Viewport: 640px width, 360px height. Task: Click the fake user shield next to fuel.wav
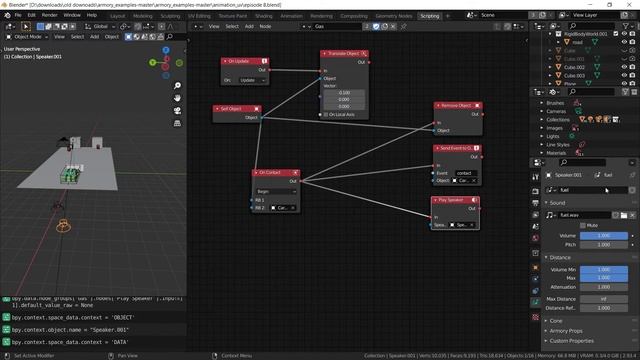[x=615, y=215]
